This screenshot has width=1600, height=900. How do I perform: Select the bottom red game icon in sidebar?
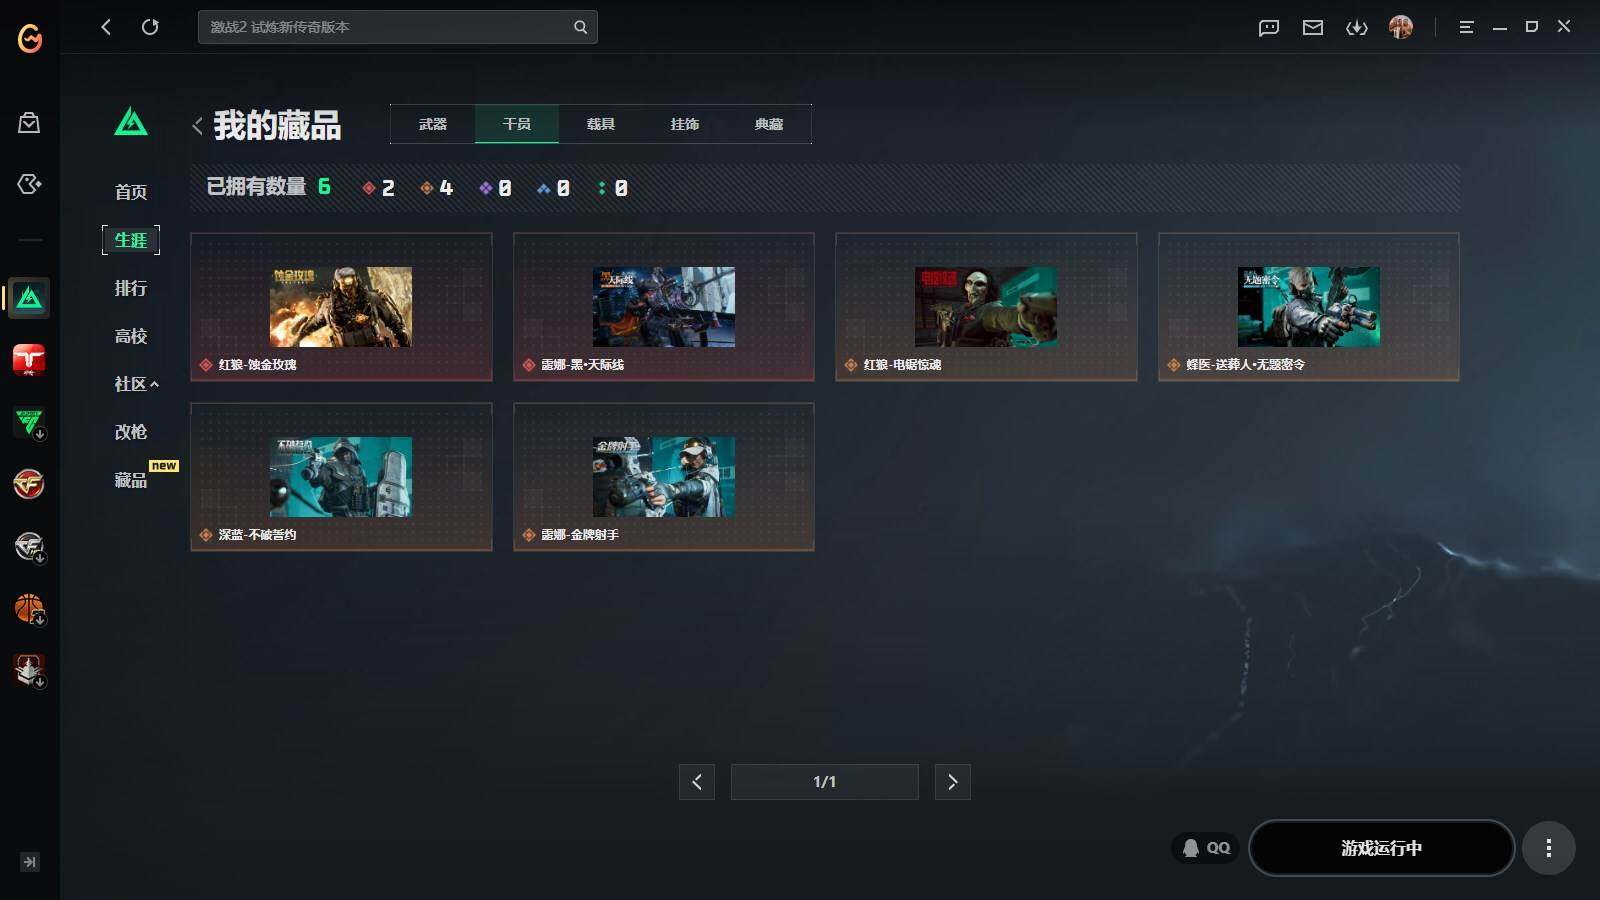(x=29, y=670)
